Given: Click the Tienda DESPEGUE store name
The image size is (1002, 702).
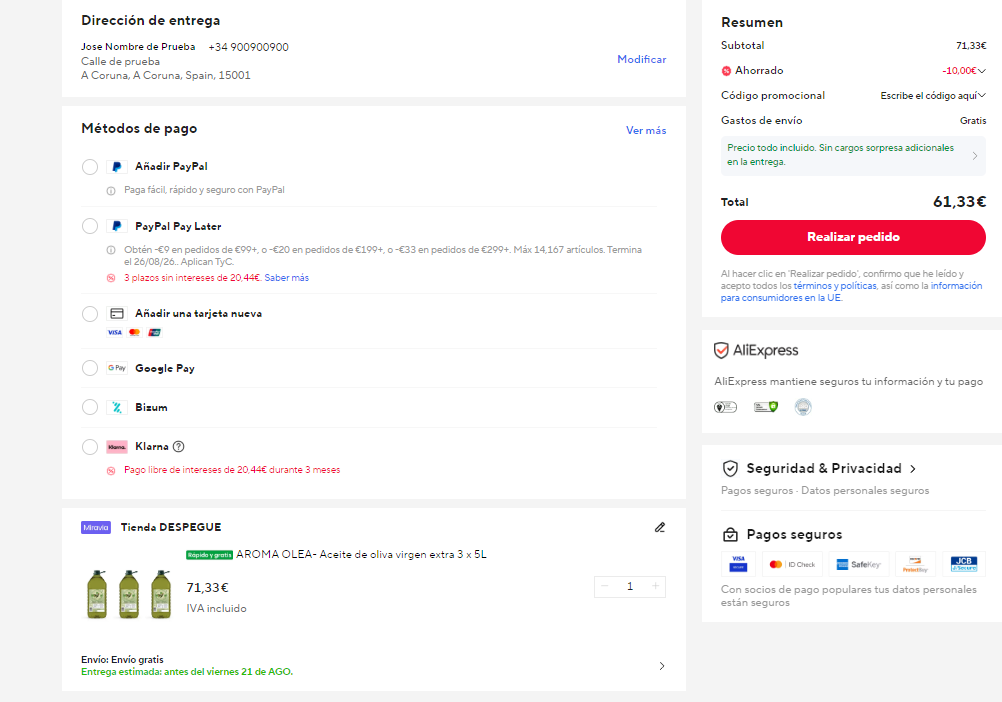Looking at the screenshot, I should click(x=171, y=527).
